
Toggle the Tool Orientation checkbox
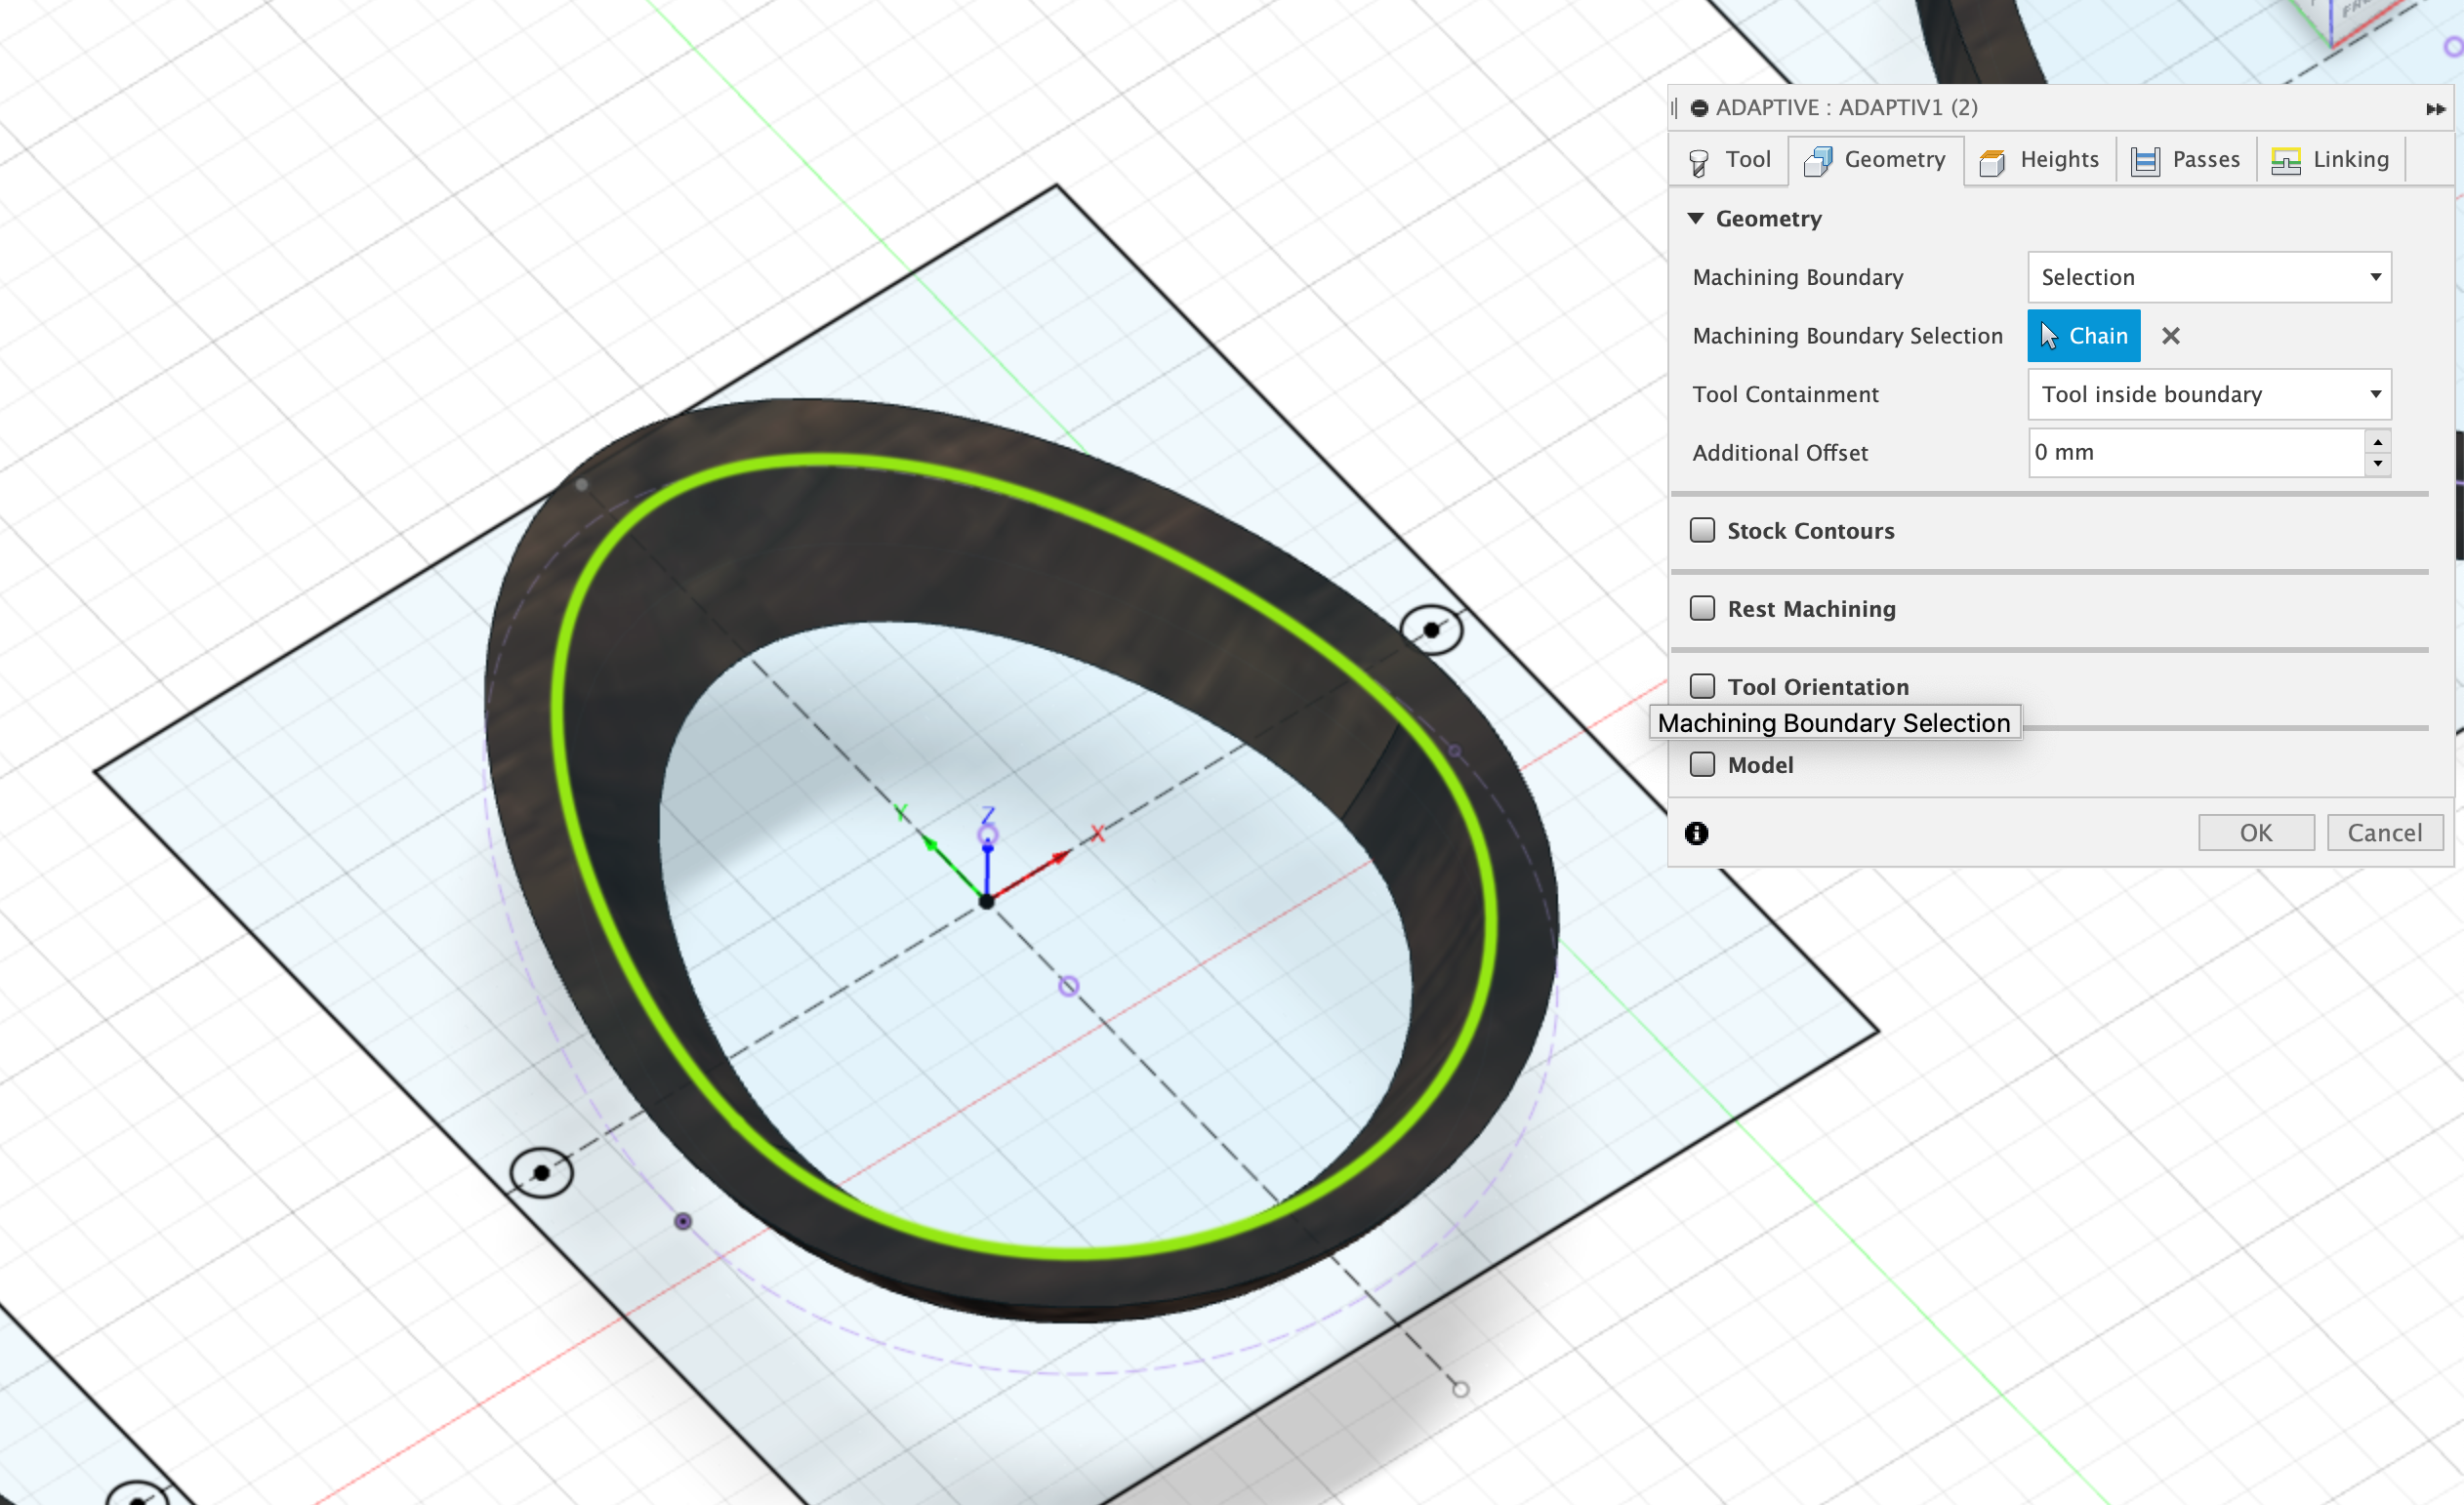[x=1702, y=686]
